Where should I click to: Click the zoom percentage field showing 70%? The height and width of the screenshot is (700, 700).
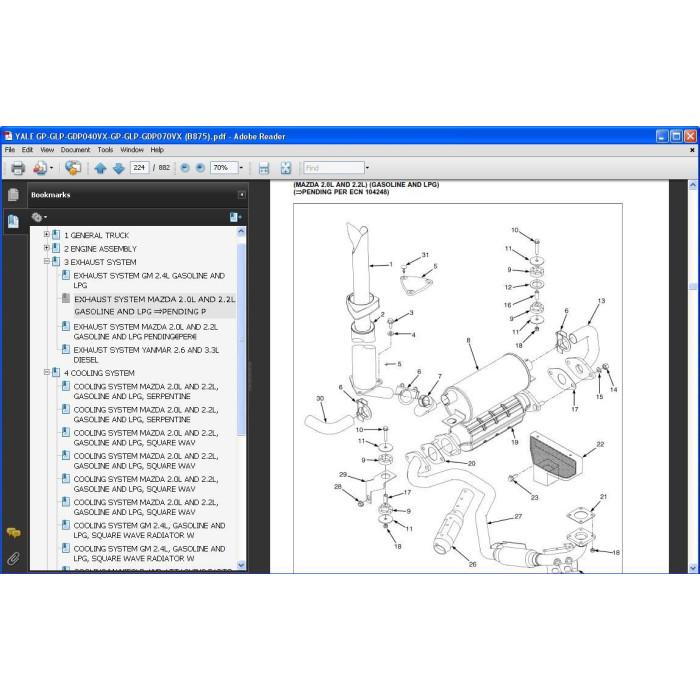click(x=224, y=168)
